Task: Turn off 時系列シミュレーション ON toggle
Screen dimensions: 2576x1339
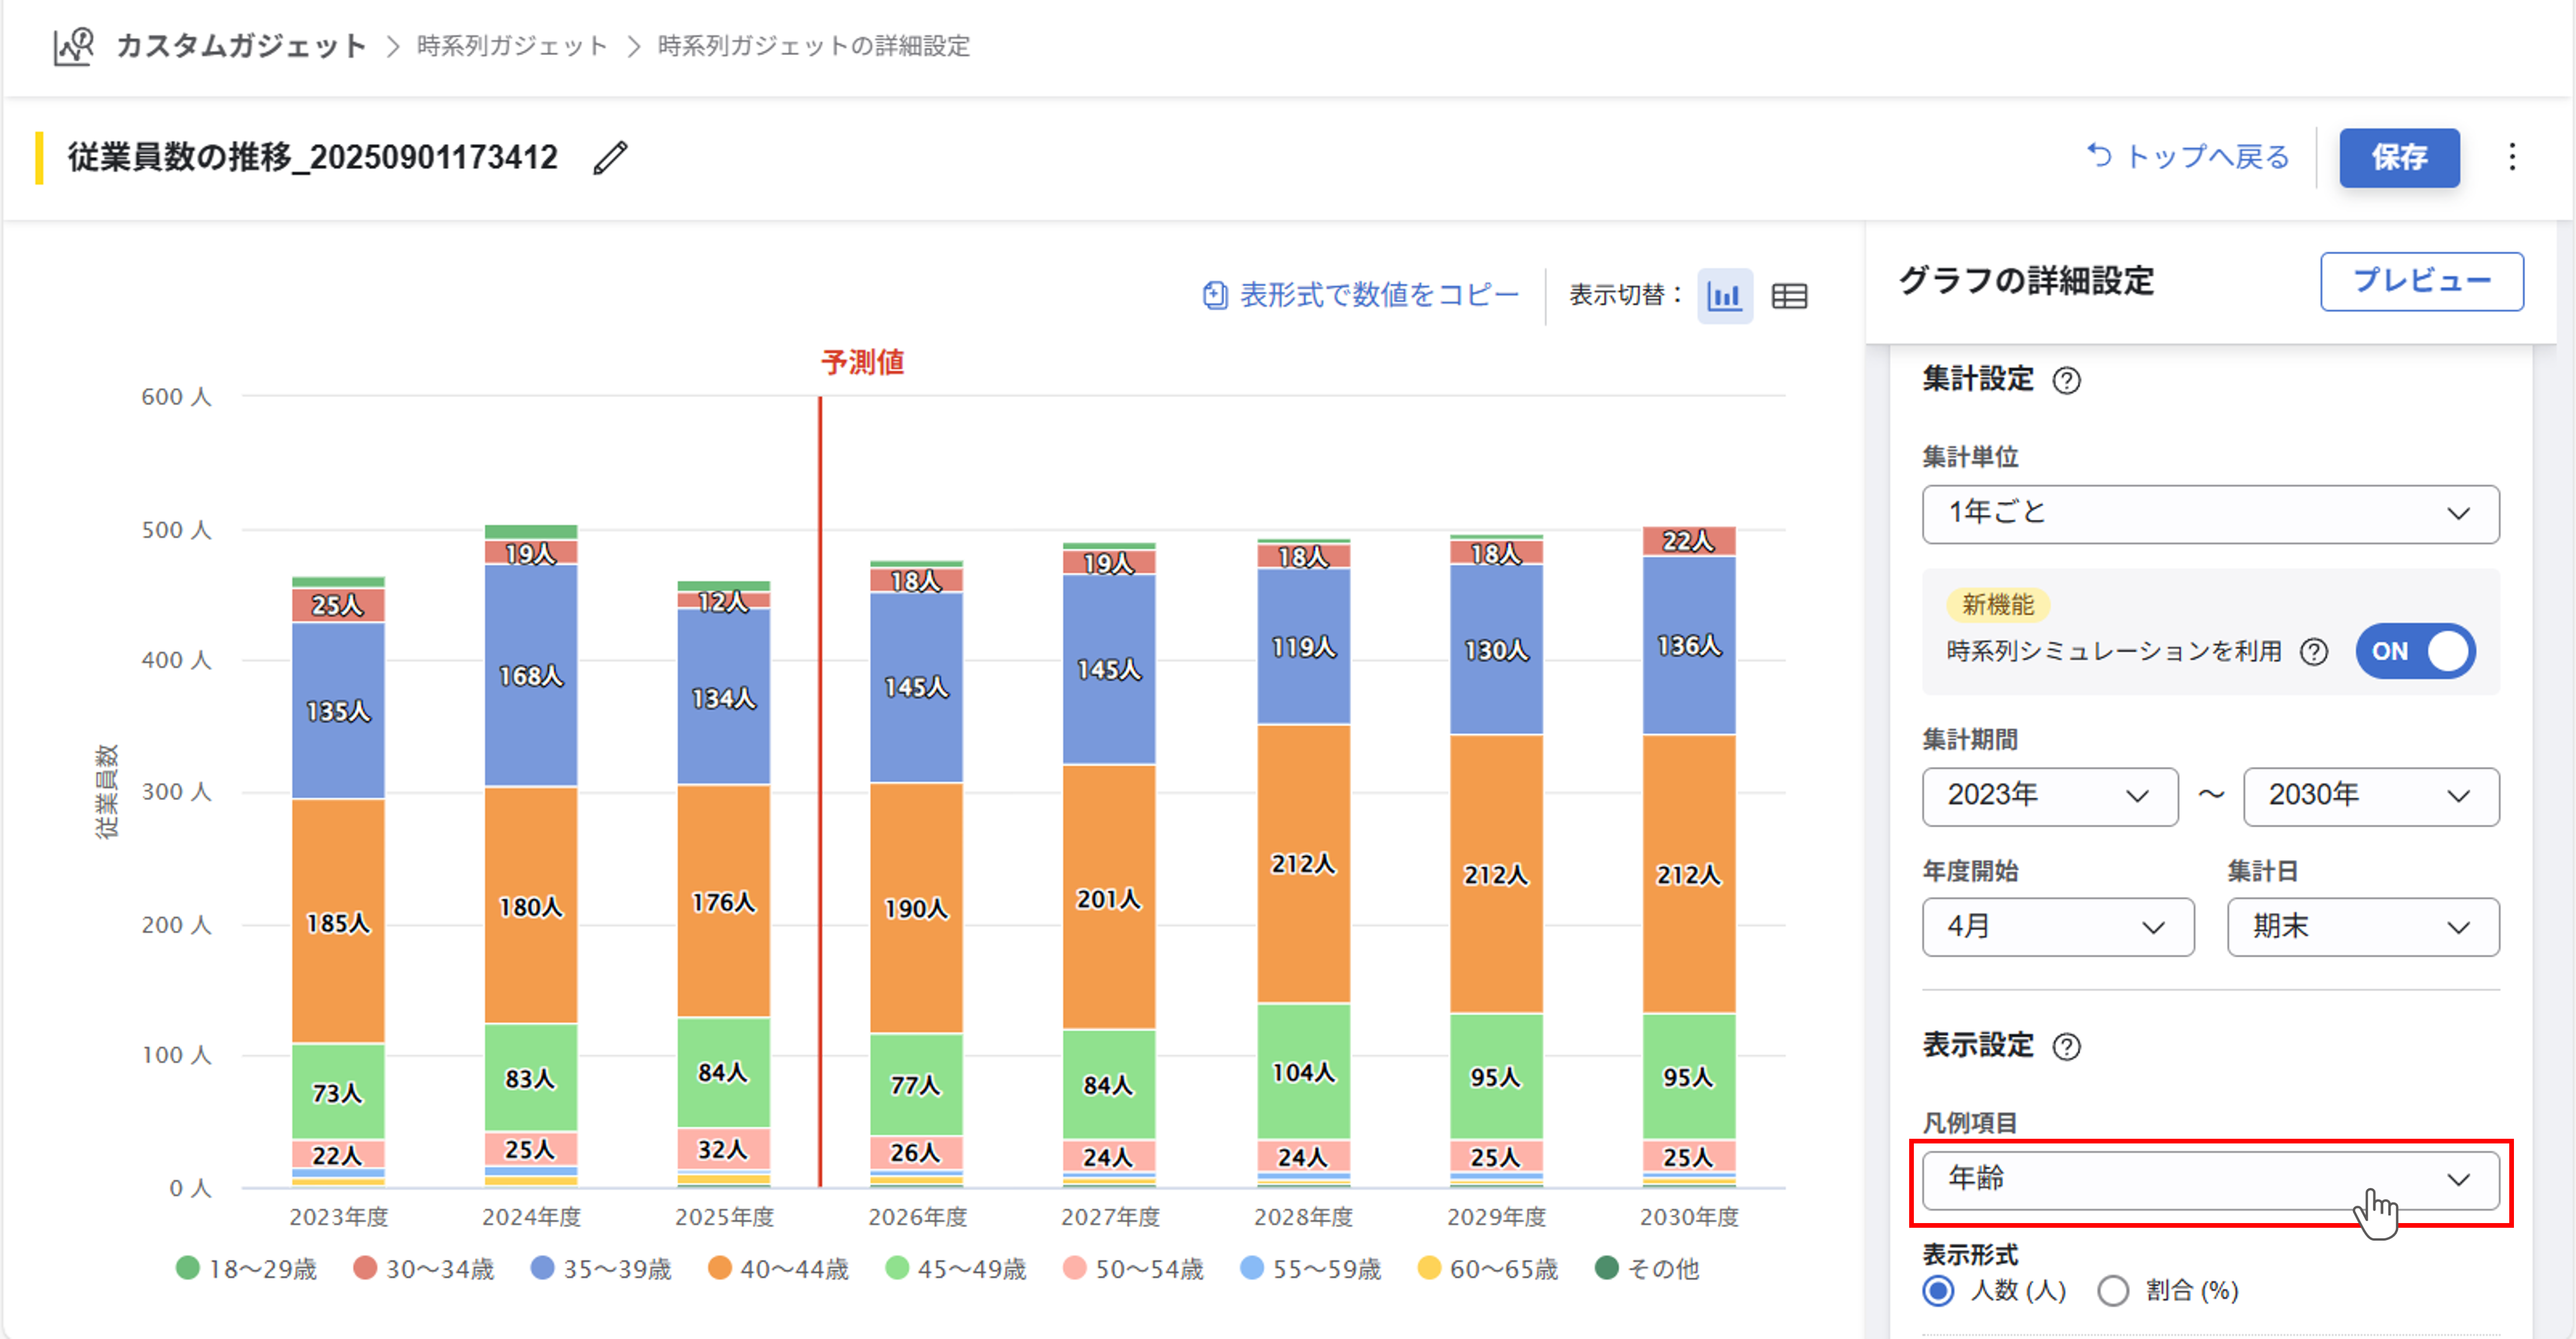Action: [2415, 652]
